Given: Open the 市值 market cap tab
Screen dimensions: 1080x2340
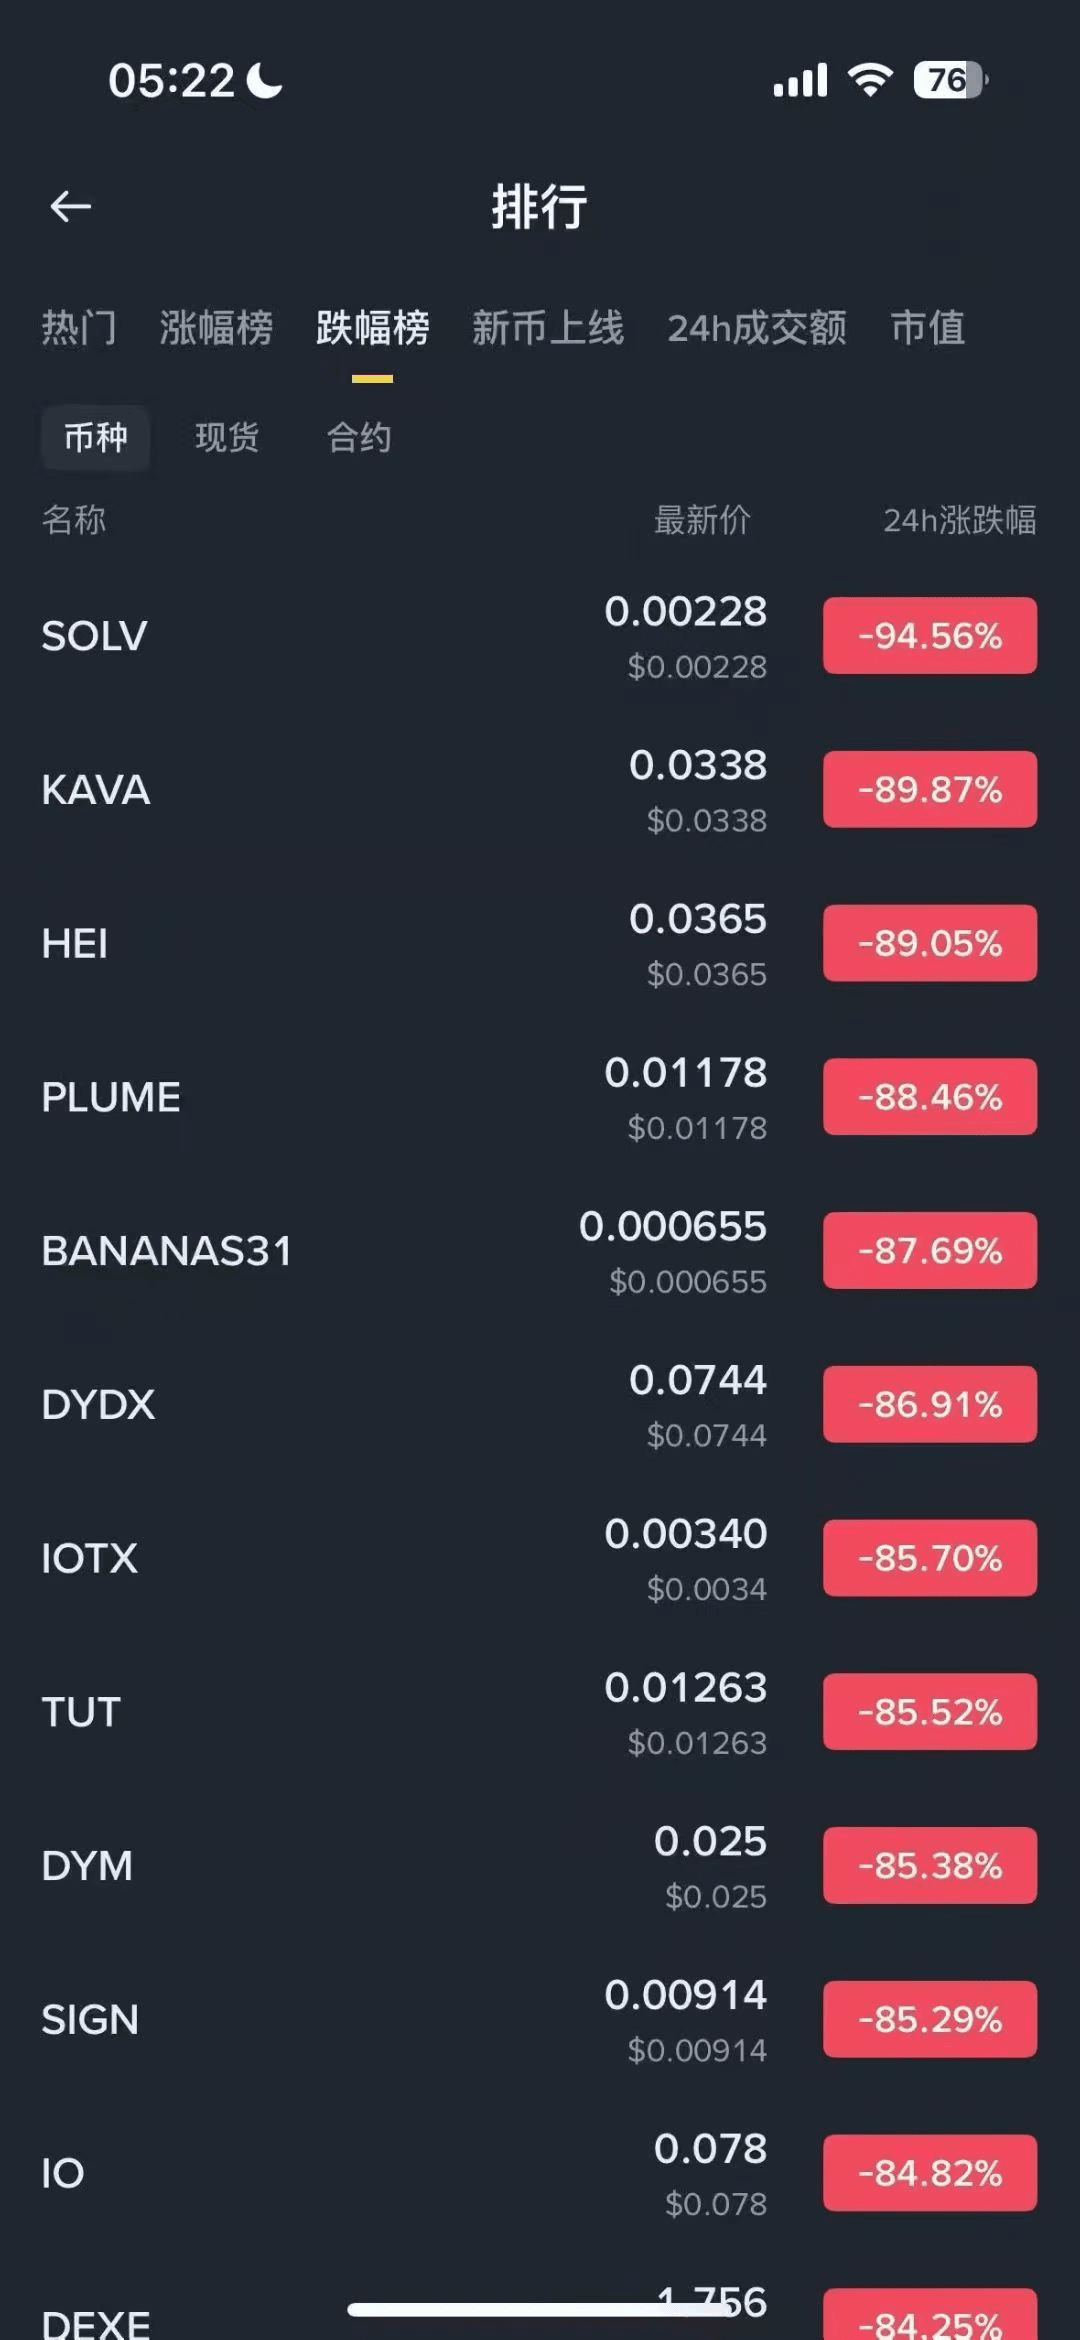Looking at the screenshot, I should 928,328.
